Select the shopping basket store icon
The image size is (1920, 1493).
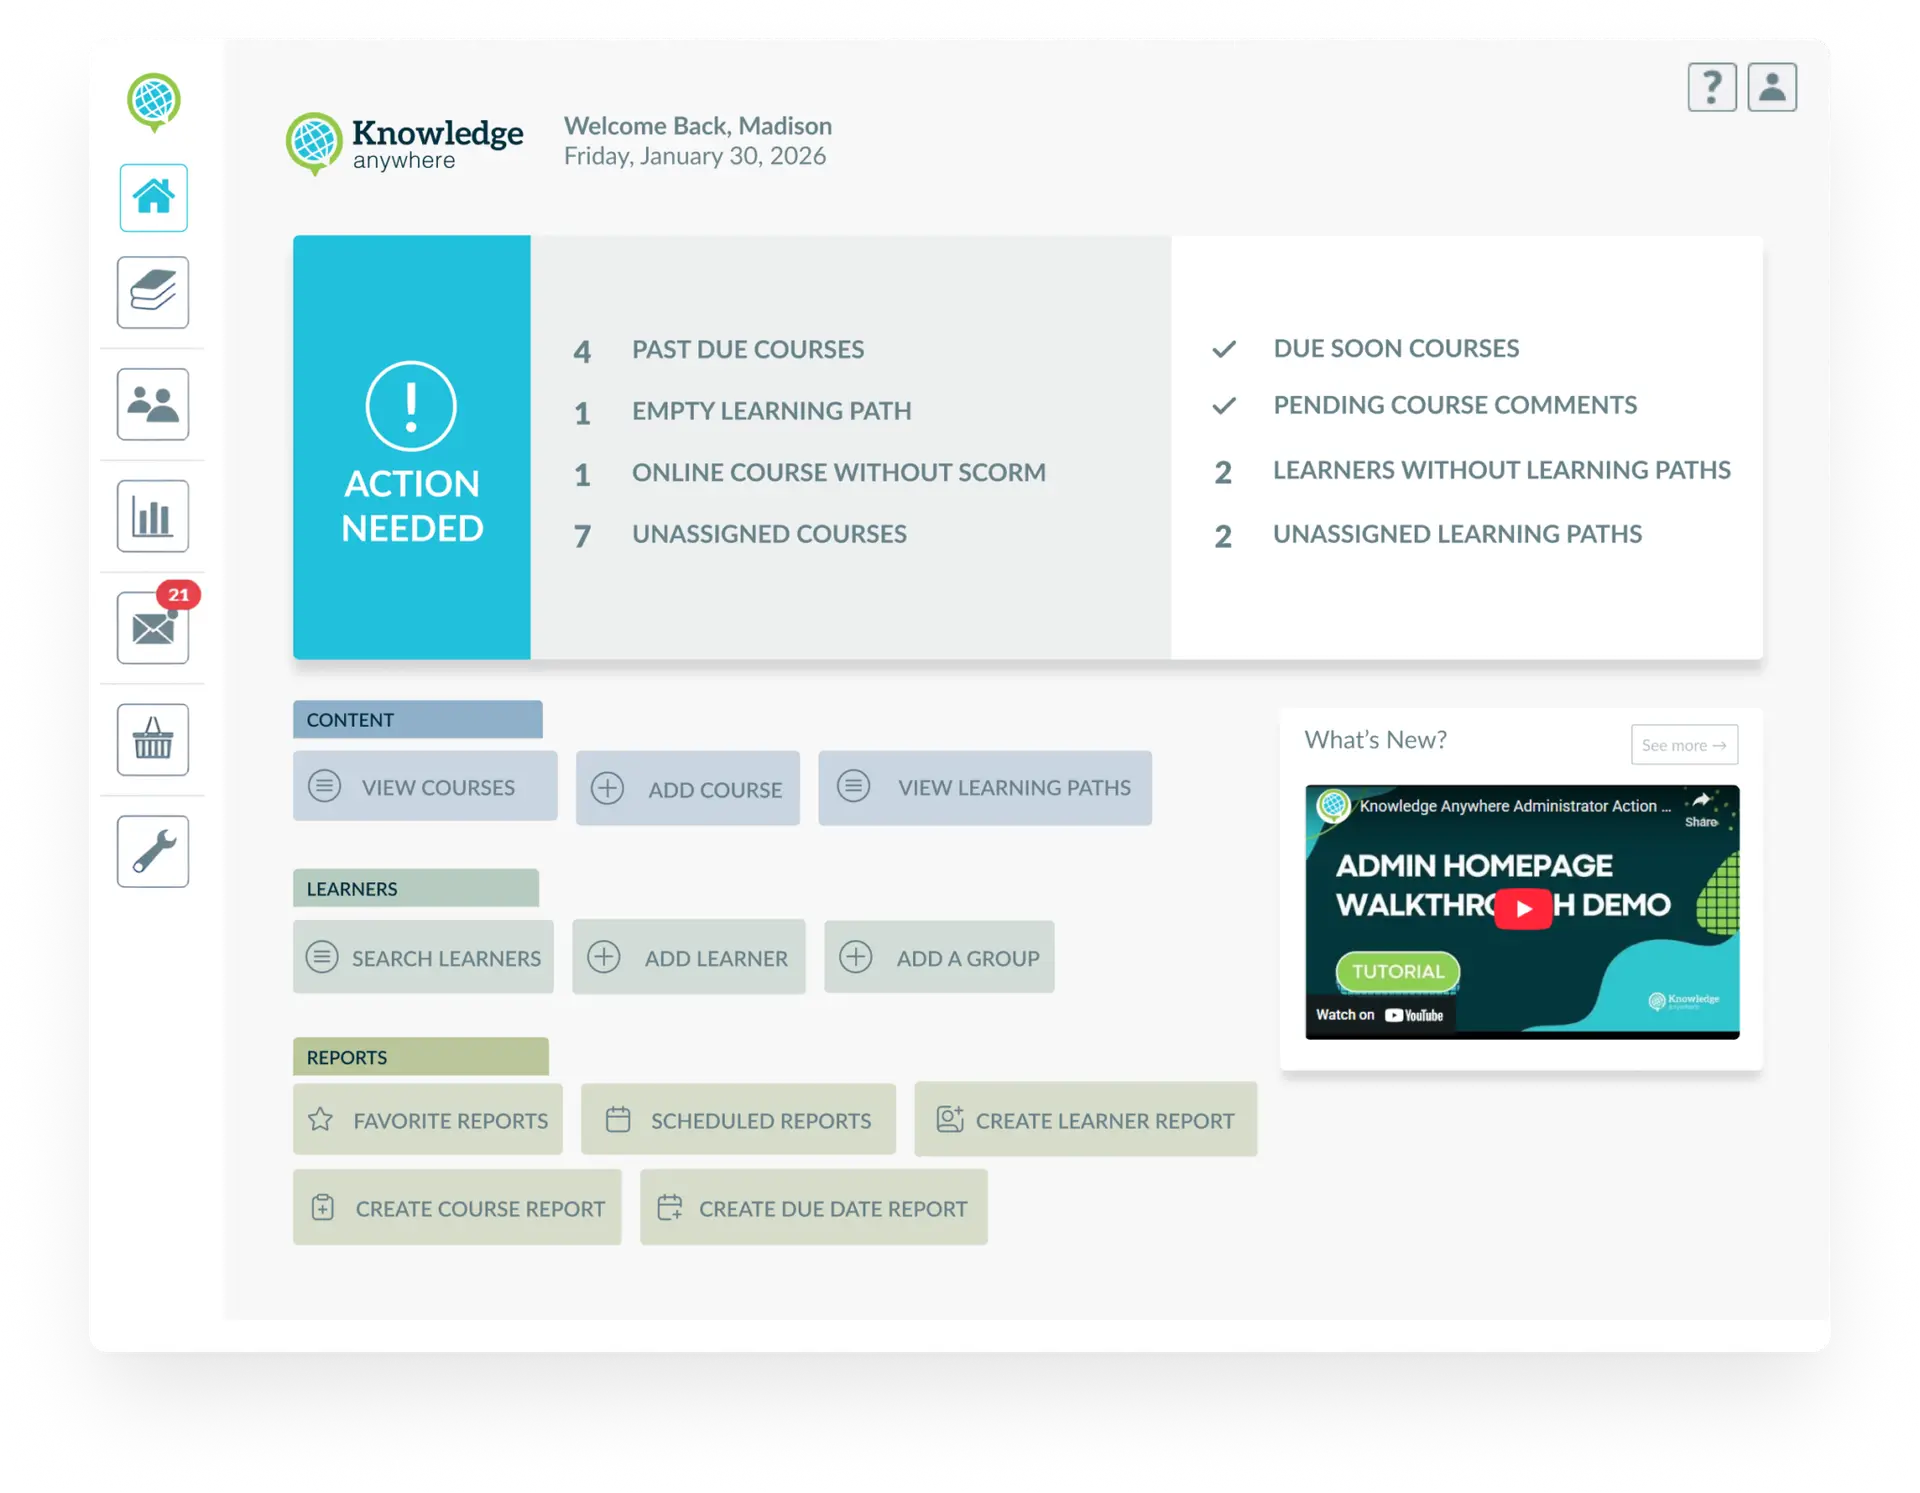pyautogui.click(x=153, y=740)
